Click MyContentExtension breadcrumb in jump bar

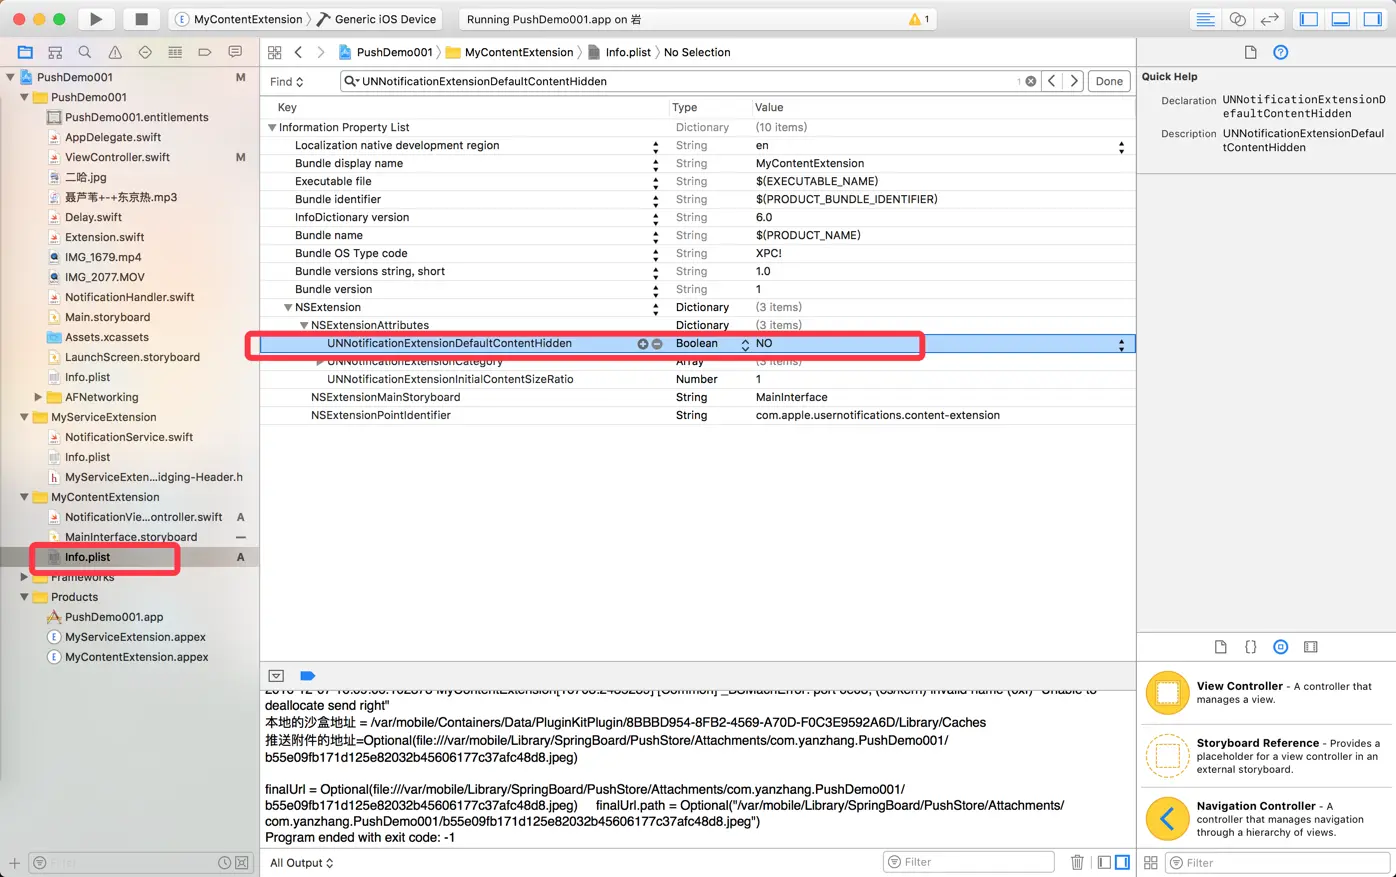coord(510,52)
